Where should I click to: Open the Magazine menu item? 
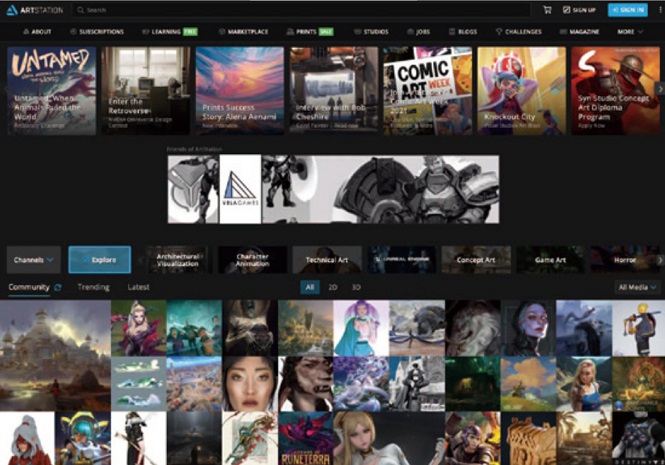(x=580, y=31)
